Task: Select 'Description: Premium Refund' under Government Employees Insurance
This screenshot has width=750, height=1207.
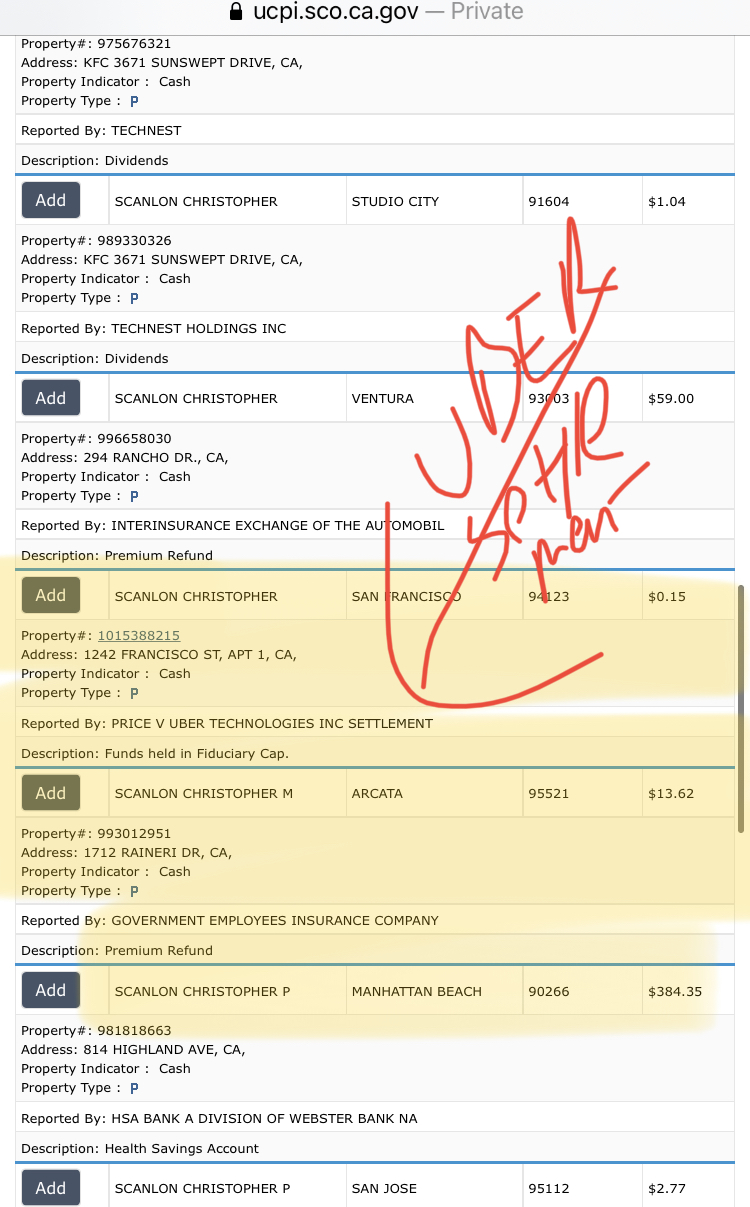Action: [x=117, y=950]
